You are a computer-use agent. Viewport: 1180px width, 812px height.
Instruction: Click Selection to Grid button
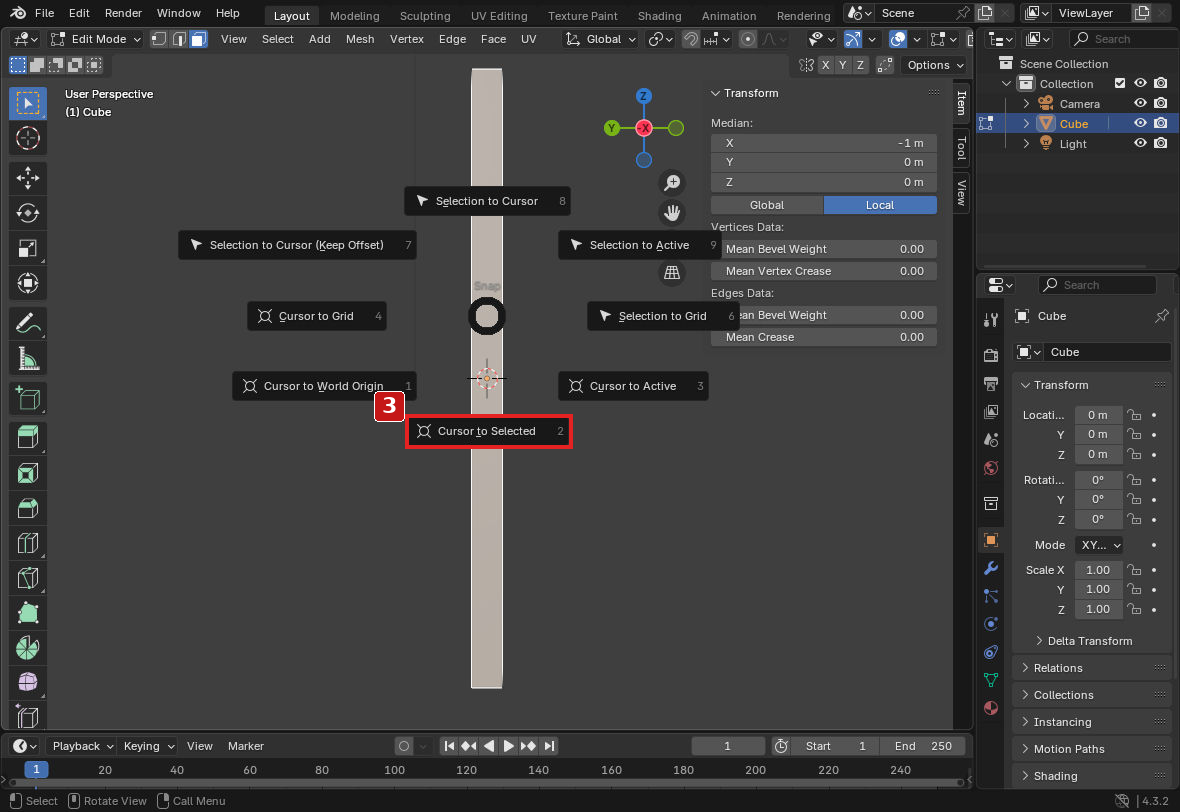pos(663,316)
